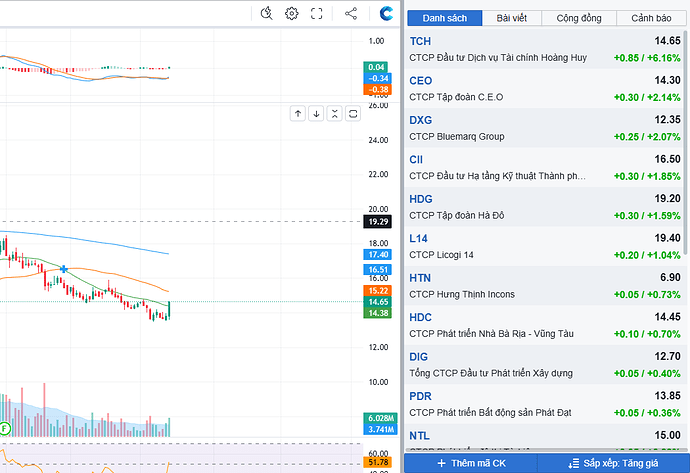Viewport: 690px width, 473px height.
Task: Click CTCP Bluemarq Group company name
Action: [457, 137]
